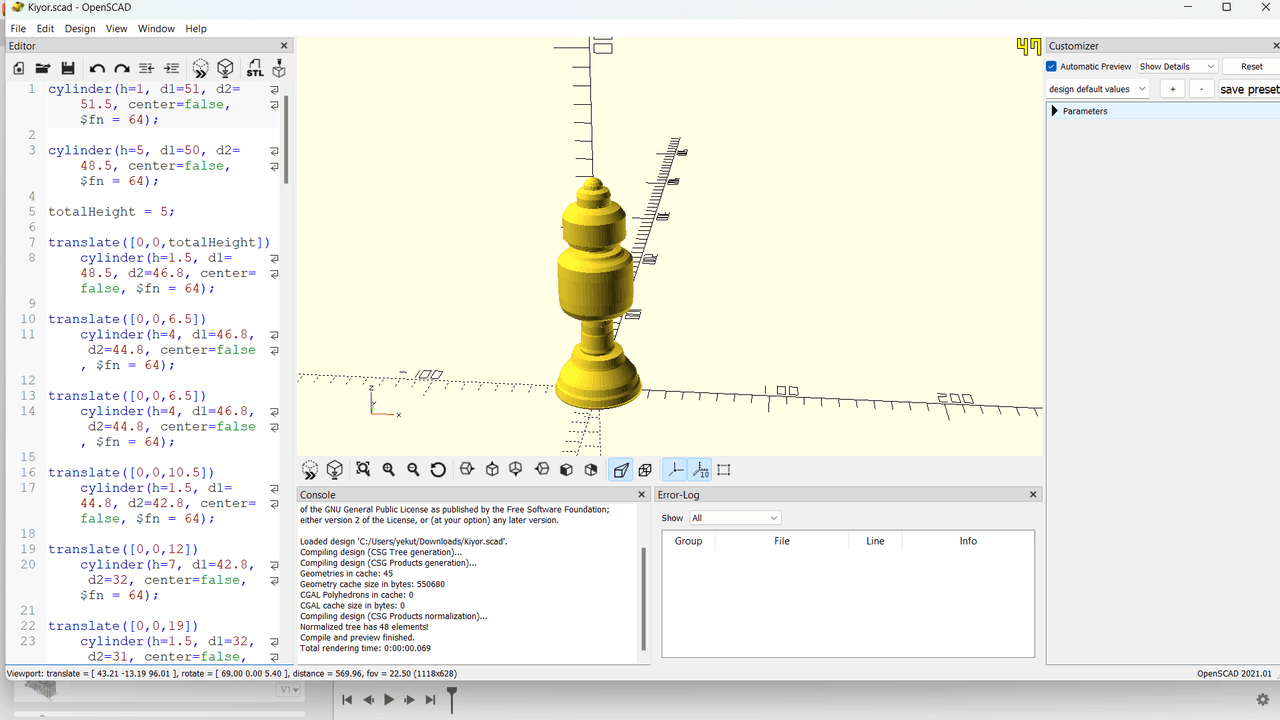Click the Zoom In magnifier icon
The width and height of the screenshot is (1280, 720).
388,470
